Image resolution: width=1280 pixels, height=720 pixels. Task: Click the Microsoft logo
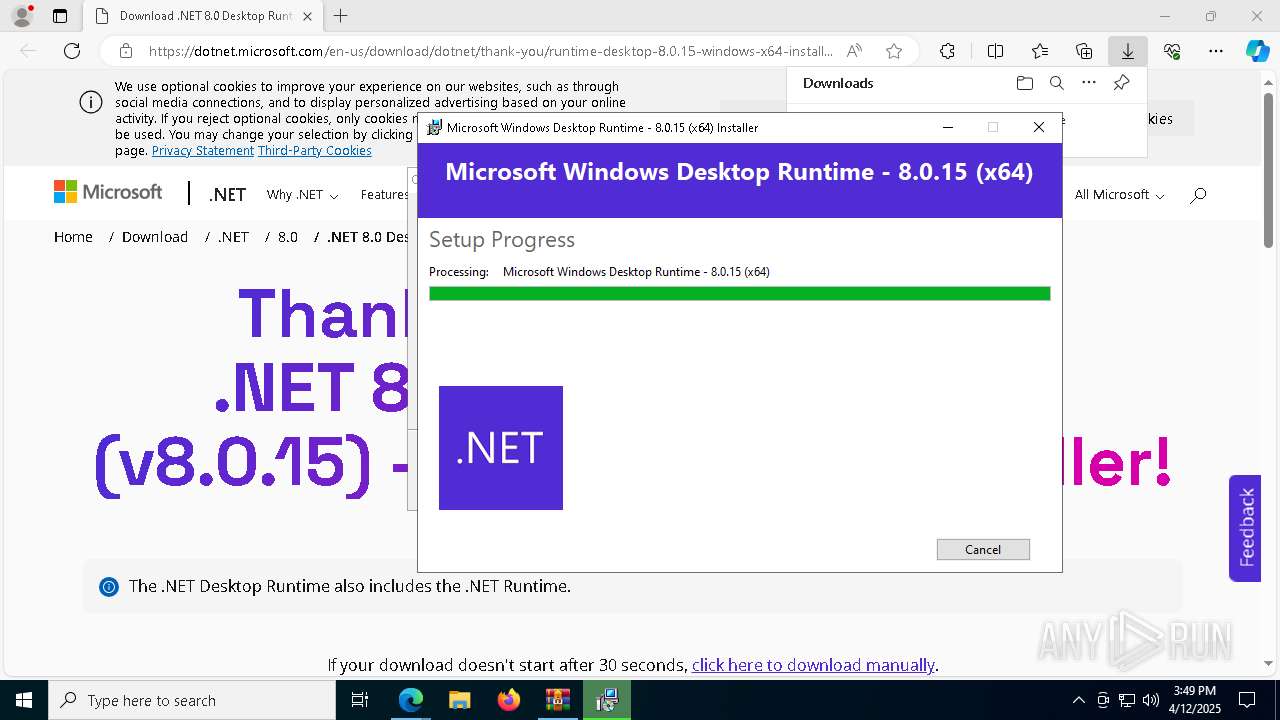click(x=108, y=192)
